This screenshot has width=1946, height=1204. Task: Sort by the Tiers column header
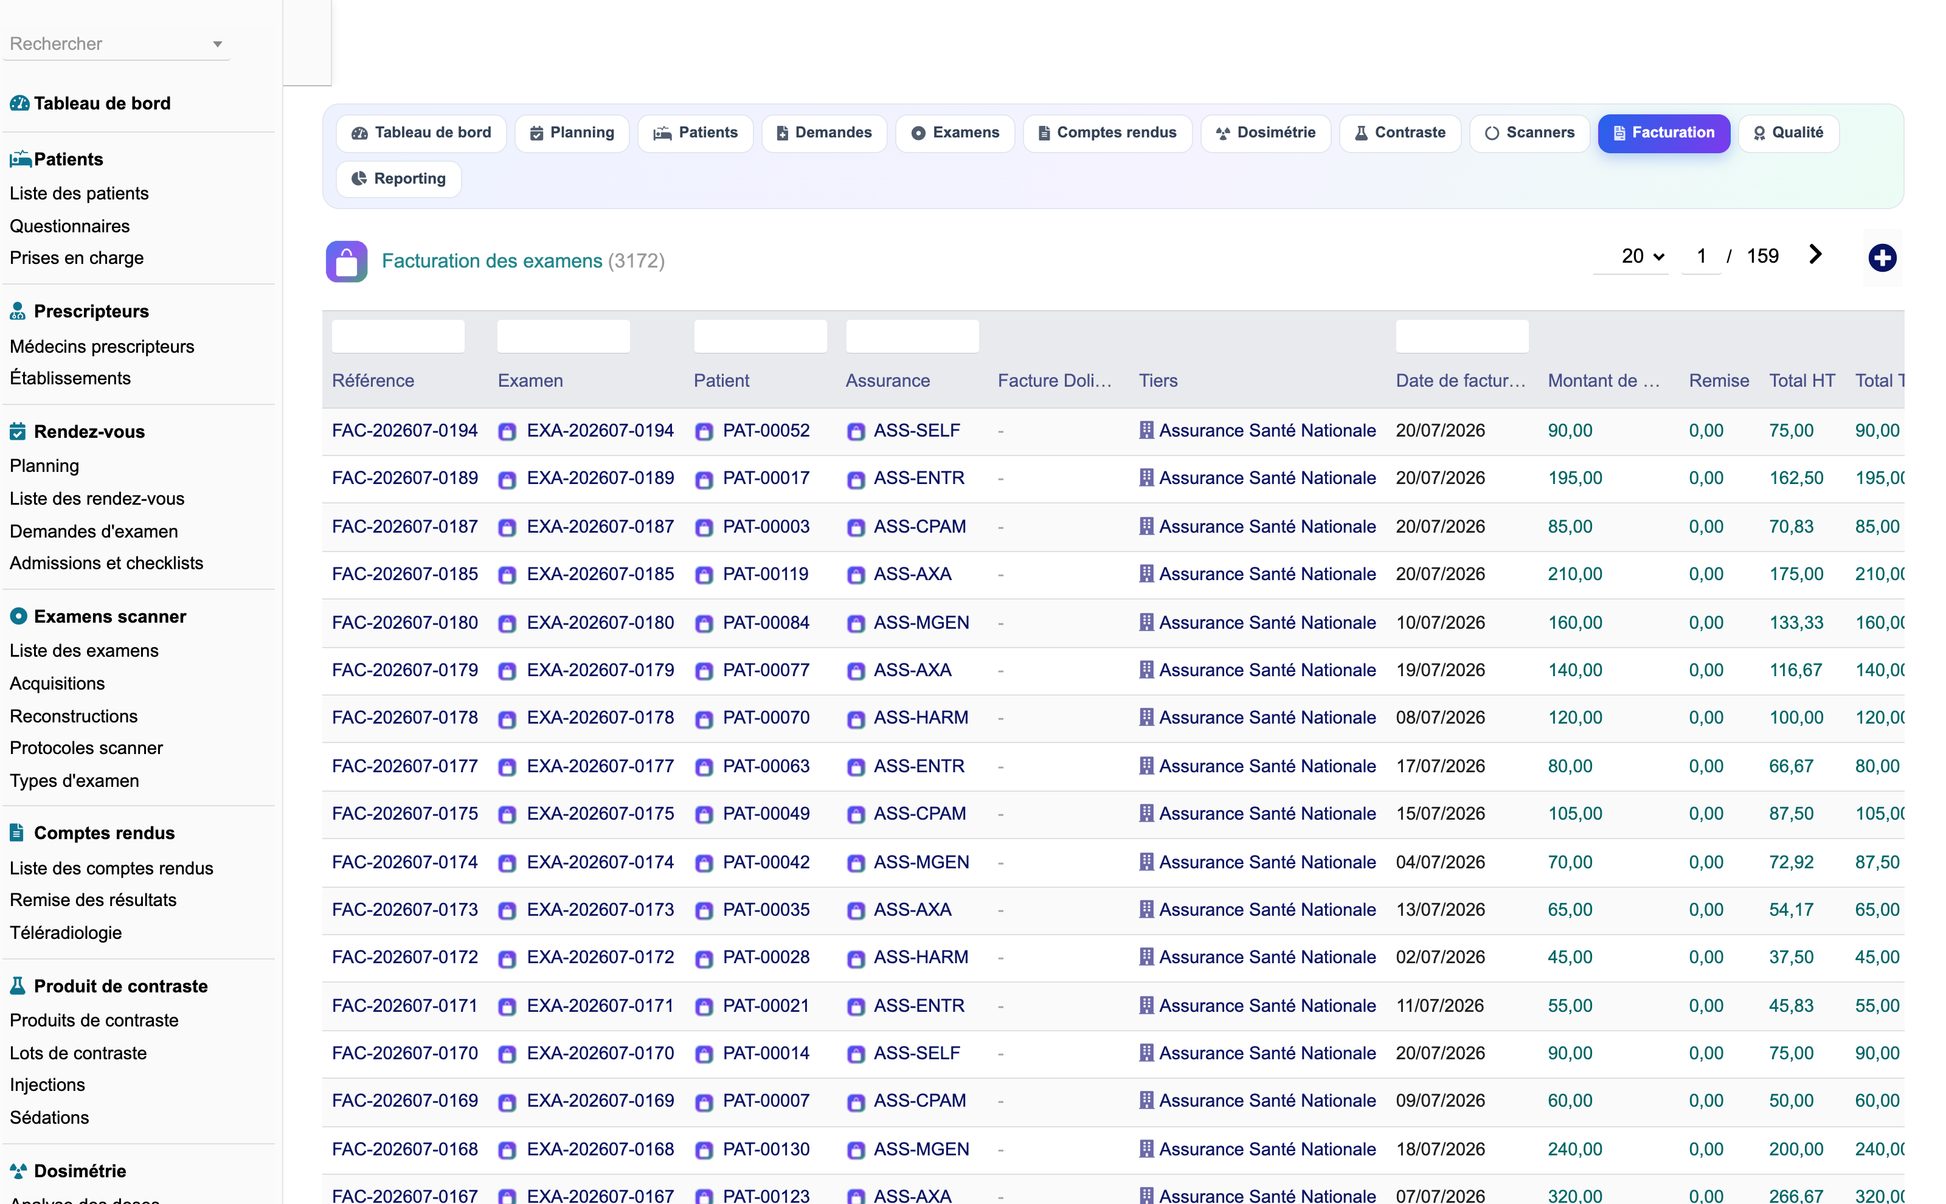pyautogui.click(x=1158, y=381)
